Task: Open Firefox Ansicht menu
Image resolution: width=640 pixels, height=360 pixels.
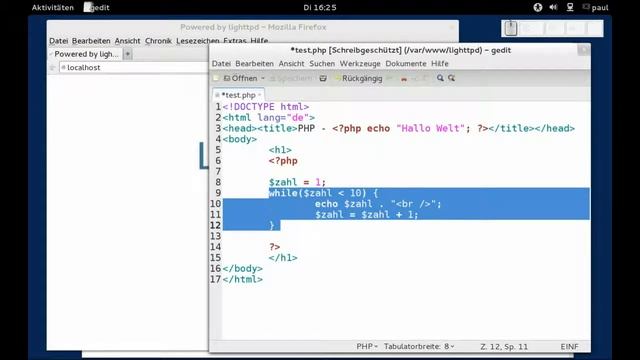Action: pyautogui.click(x=127, y=41)
